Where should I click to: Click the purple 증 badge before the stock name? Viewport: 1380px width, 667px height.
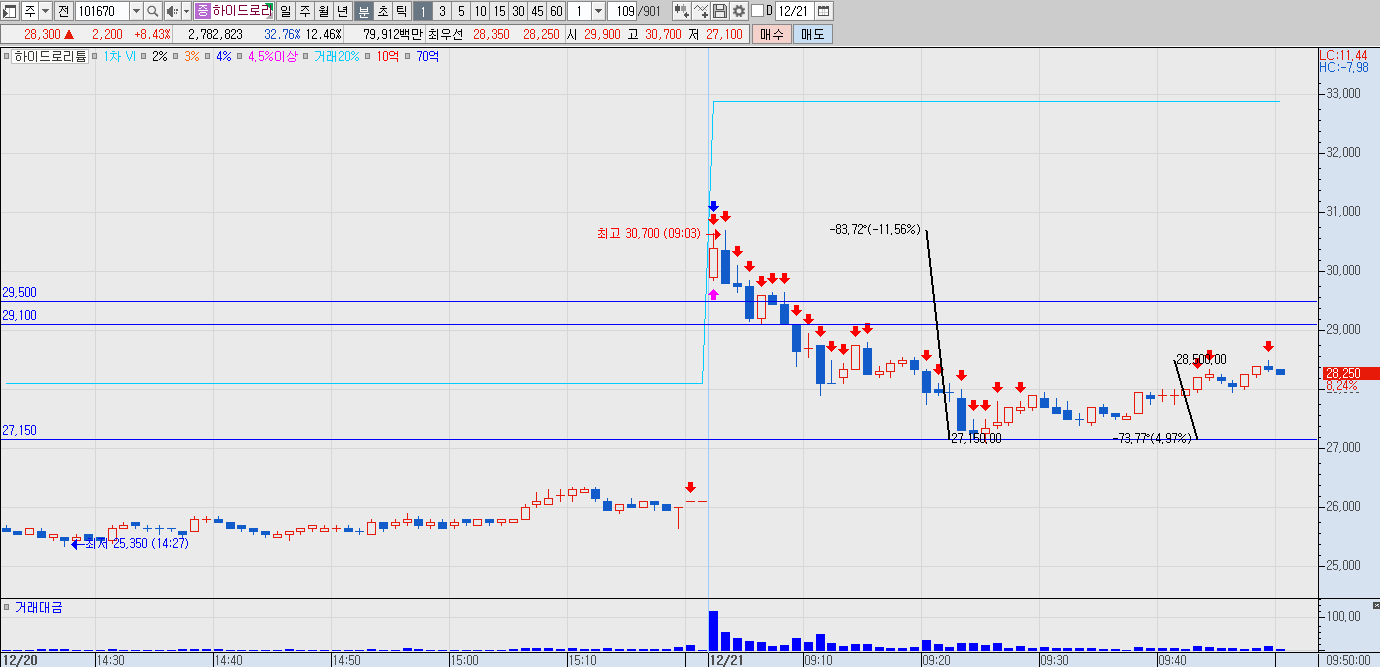click(202, 11)
